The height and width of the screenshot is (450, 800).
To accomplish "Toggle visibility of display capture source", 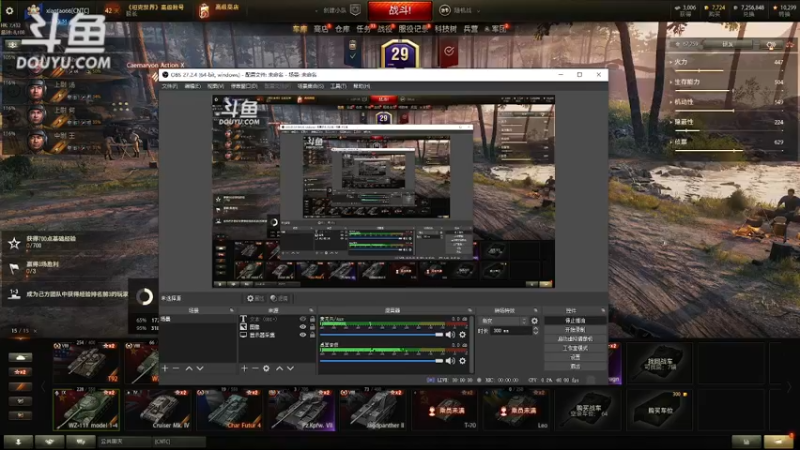I will pos(303,335).
